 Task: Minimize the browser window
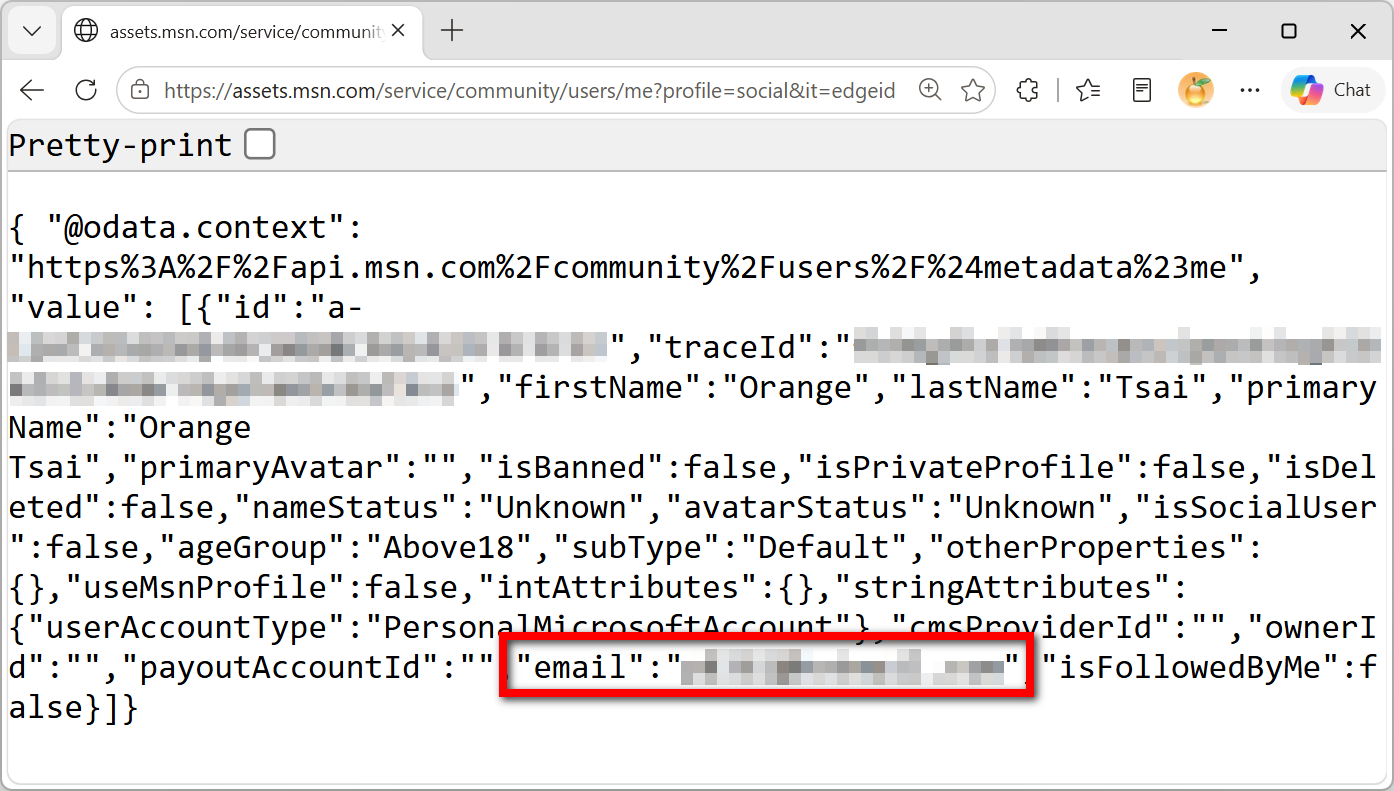click(x=1219, y=31)
